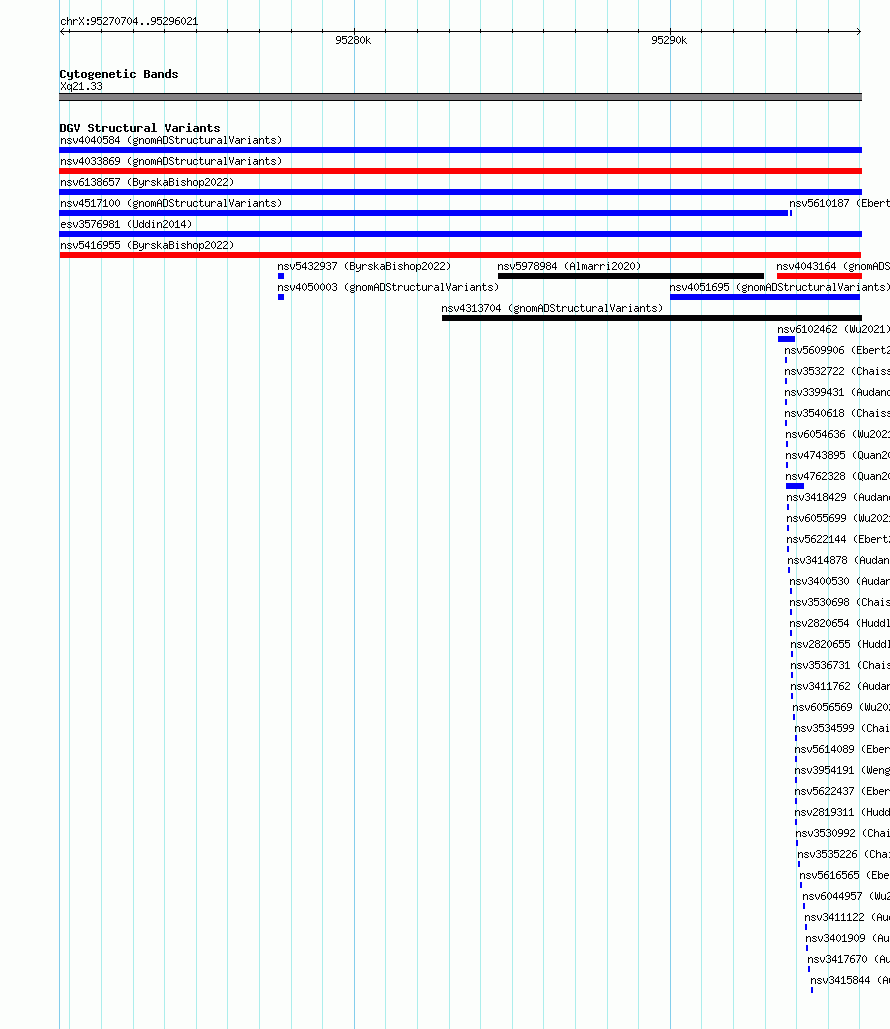Click nsv3417670 variant label
Viewport: 890px width, 1029px height.
pyautogui.click(x=849, y=959)
